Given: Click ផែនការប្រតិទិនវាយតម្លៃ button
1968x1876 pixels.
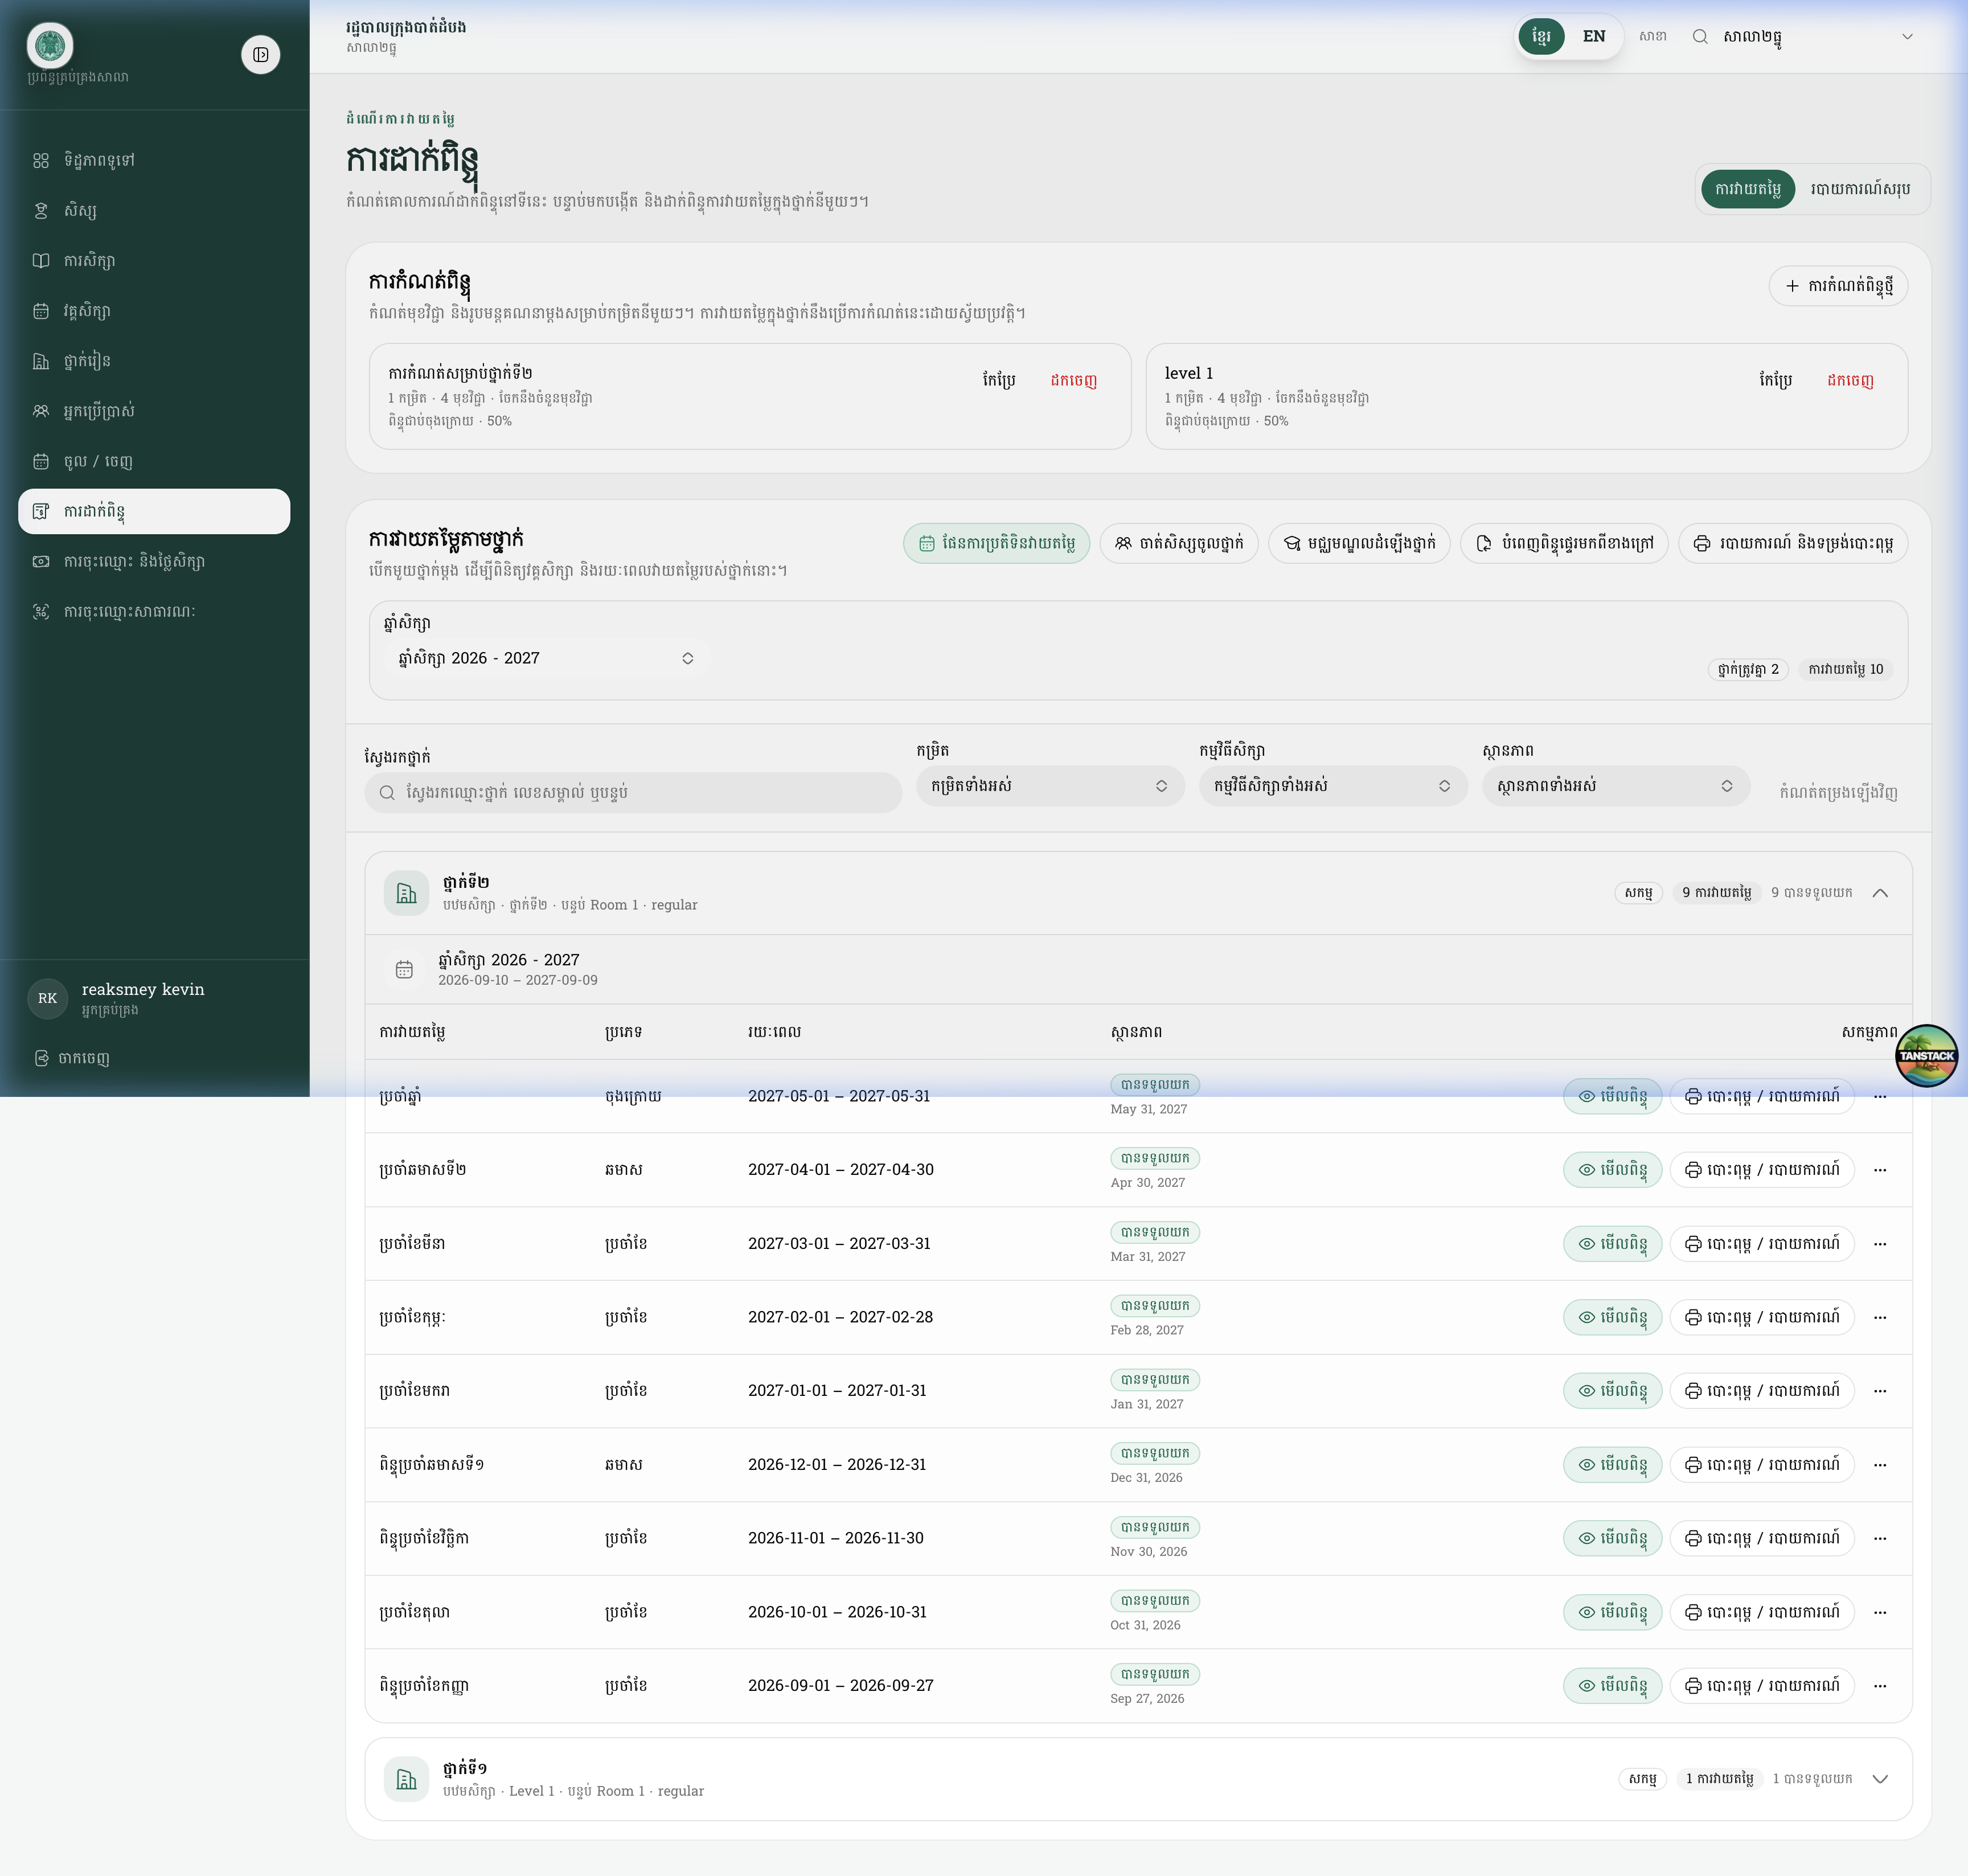Looking at the screenshot, I should click(996, 543).
